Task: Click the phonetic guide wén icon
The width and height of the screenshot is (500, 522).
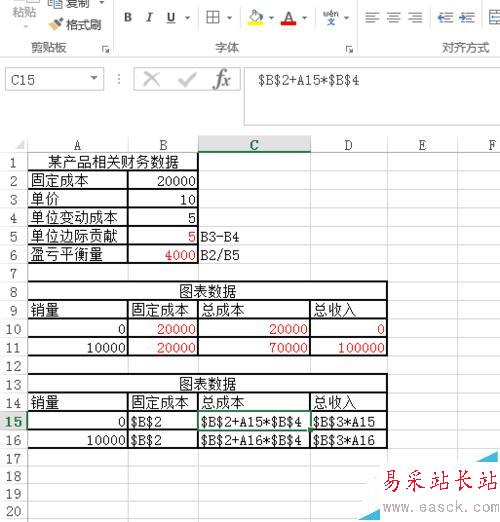Action: click(330, 17)
